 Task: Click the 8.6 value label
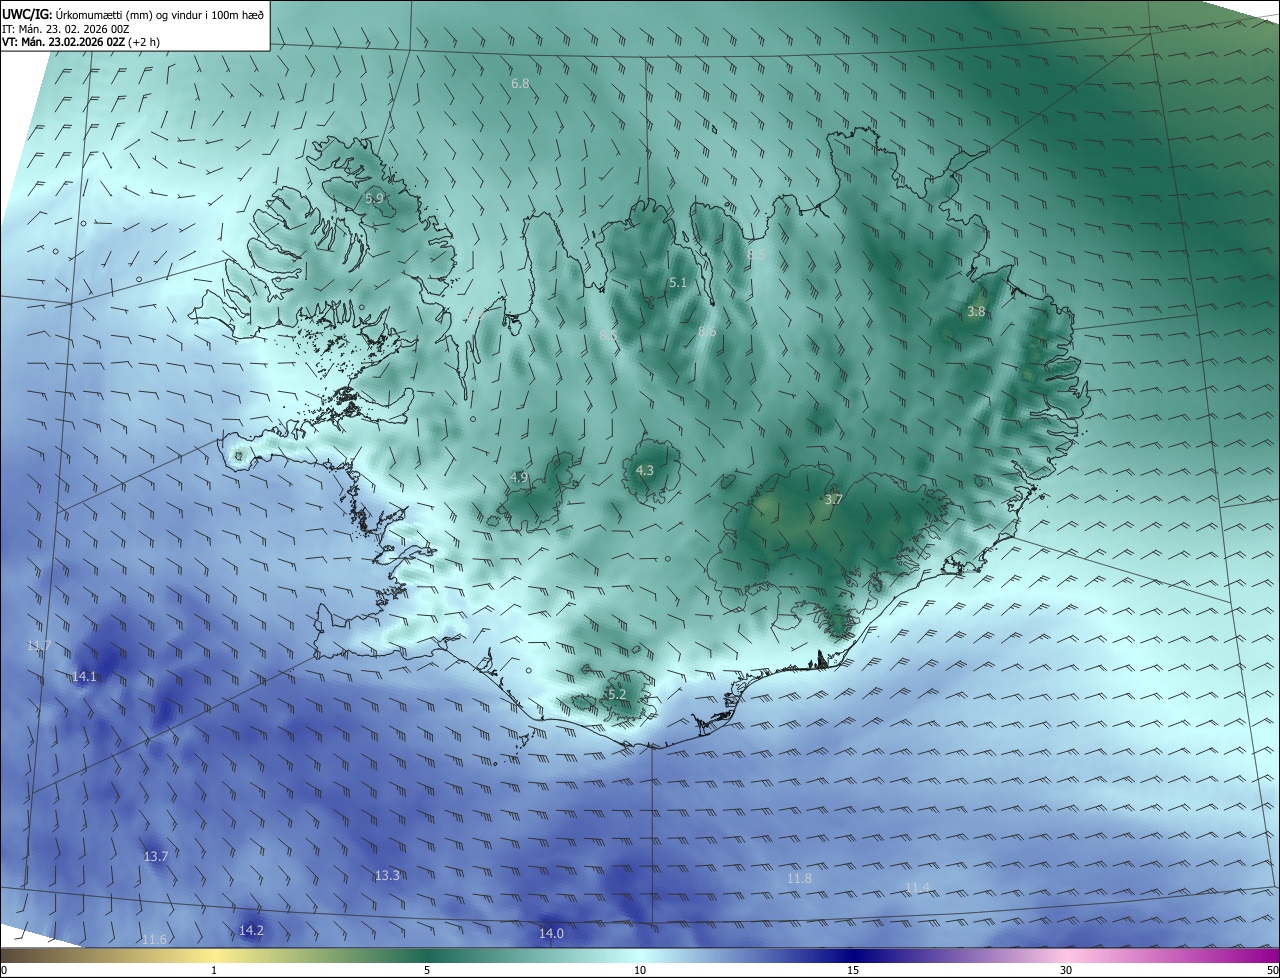pyautogui.click(x=707, y=331)
